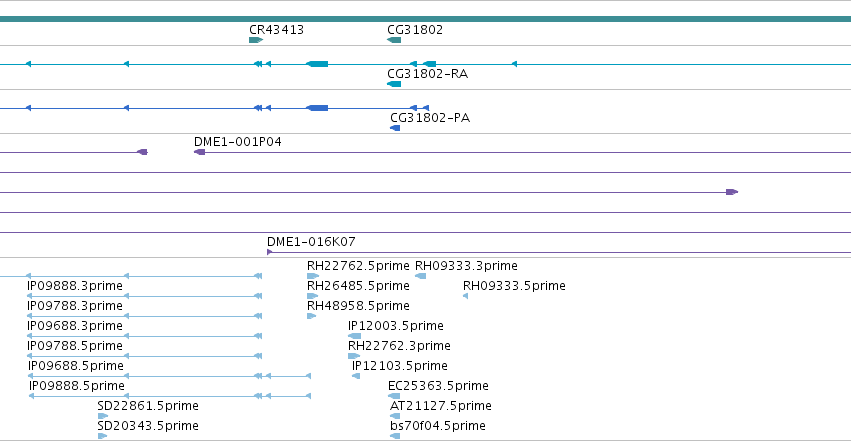This screenshot has height=441, width=851.
Task: Click the bs70f04.5prime feature glyph
Action: pyautogui.click(x=395, y=437)
